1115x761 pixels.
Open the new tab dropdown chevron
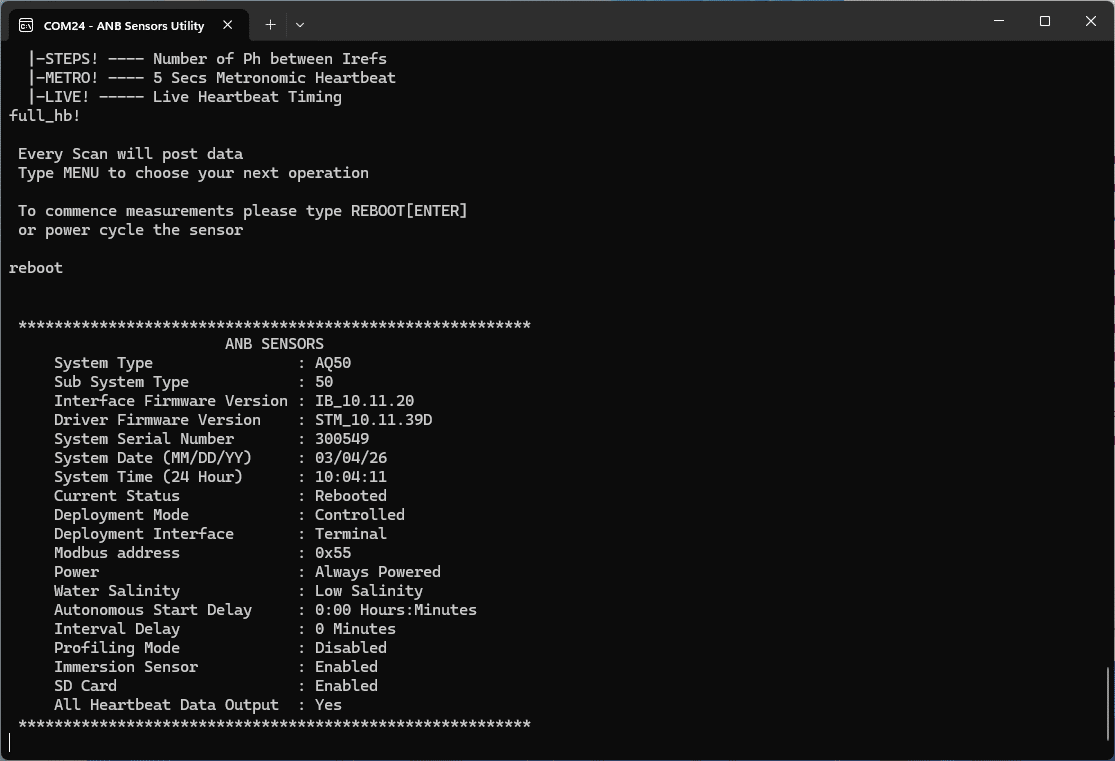[x=298, y=24]
